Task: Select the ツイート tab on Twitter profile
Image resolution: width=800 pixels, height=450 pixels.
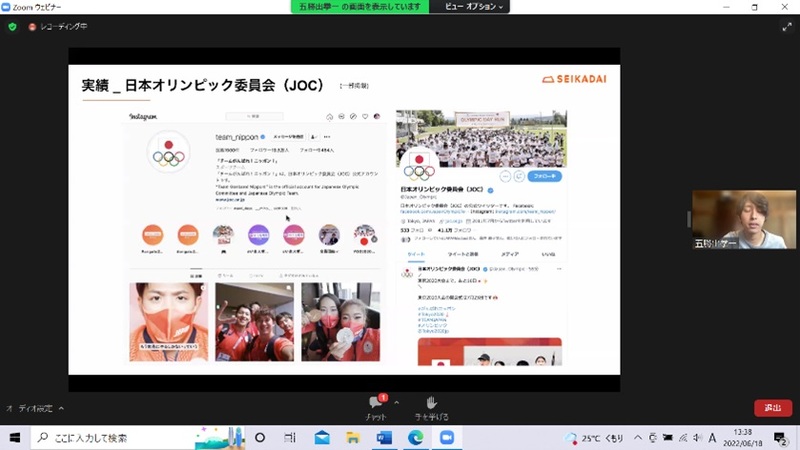Action: (x=416, y=254)
